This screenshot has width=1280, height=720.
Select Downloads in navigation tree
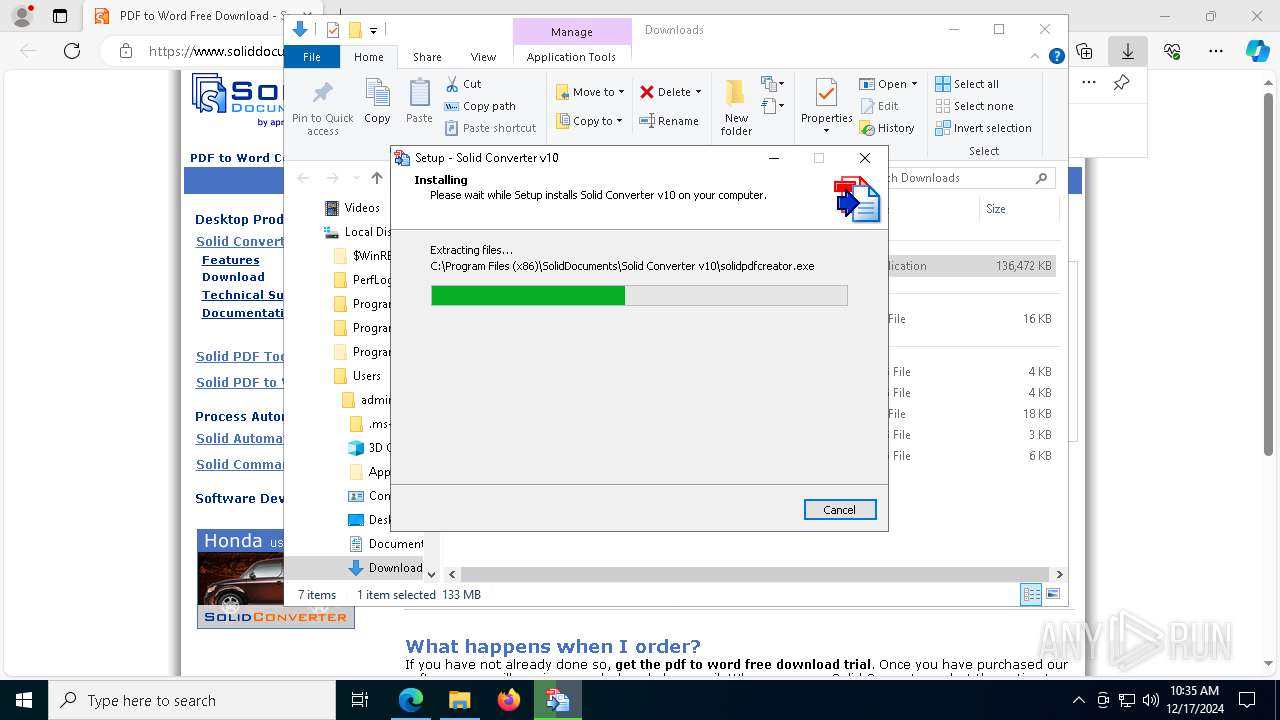pos(385,568)
